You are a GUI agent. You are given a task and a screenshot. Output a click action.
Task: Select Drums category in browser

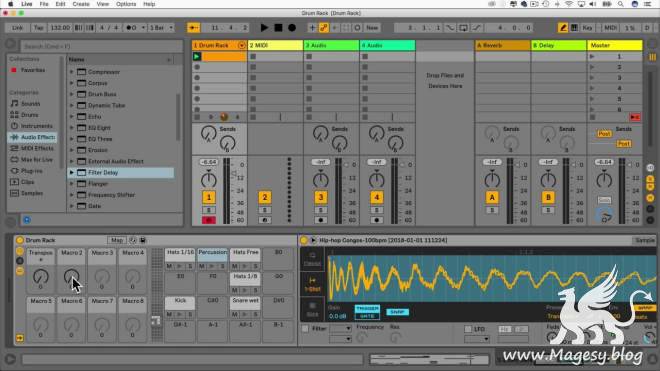[29, 115]
